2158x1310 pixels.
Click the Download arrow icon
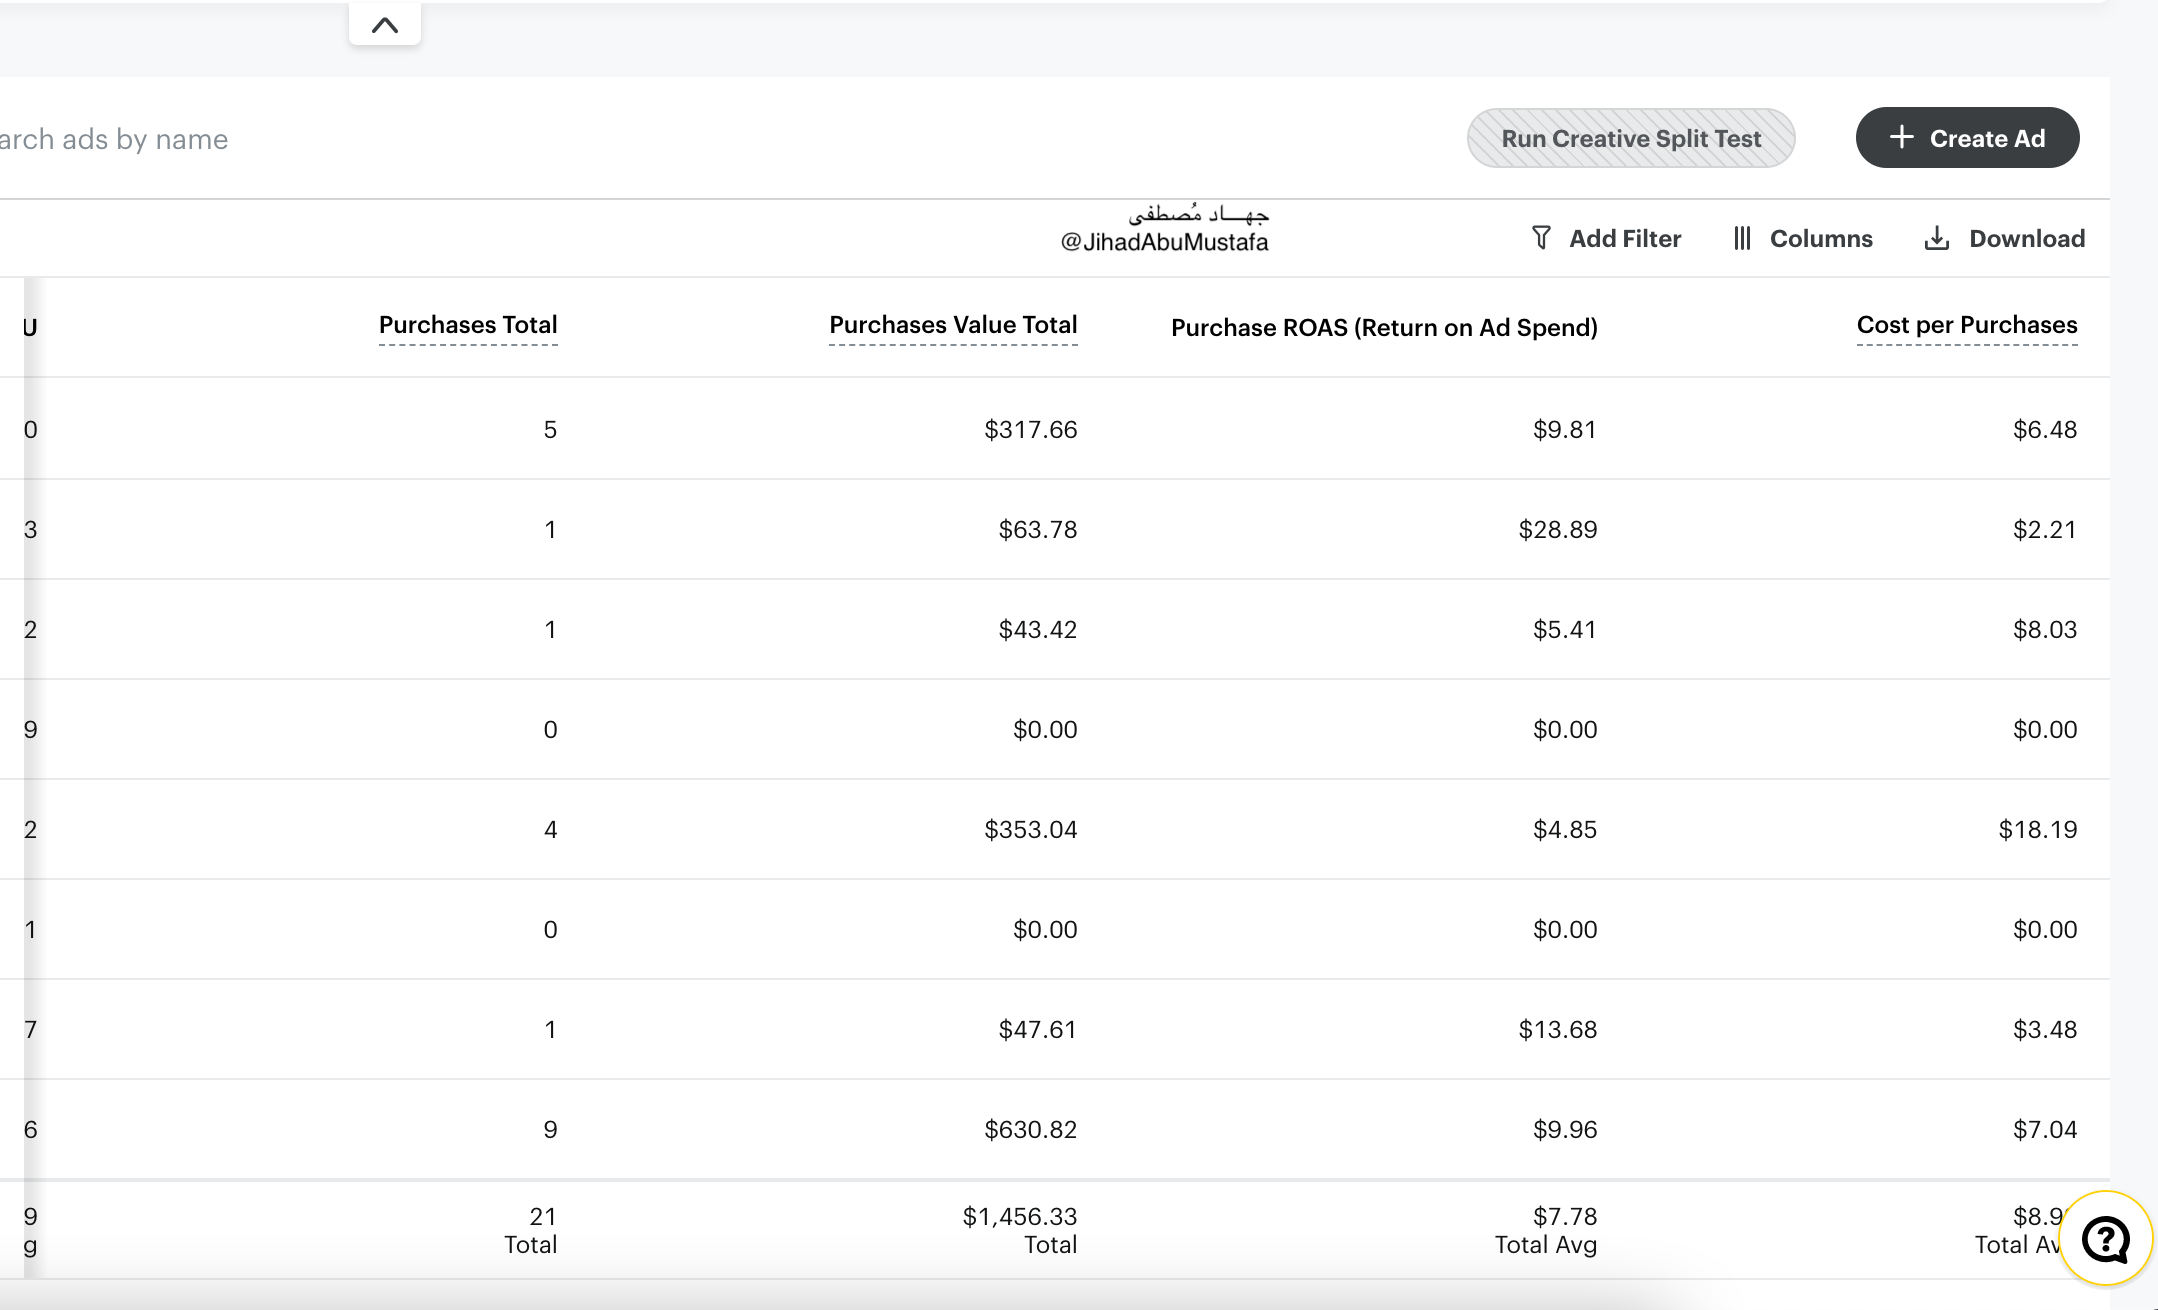pos(1937,238)
